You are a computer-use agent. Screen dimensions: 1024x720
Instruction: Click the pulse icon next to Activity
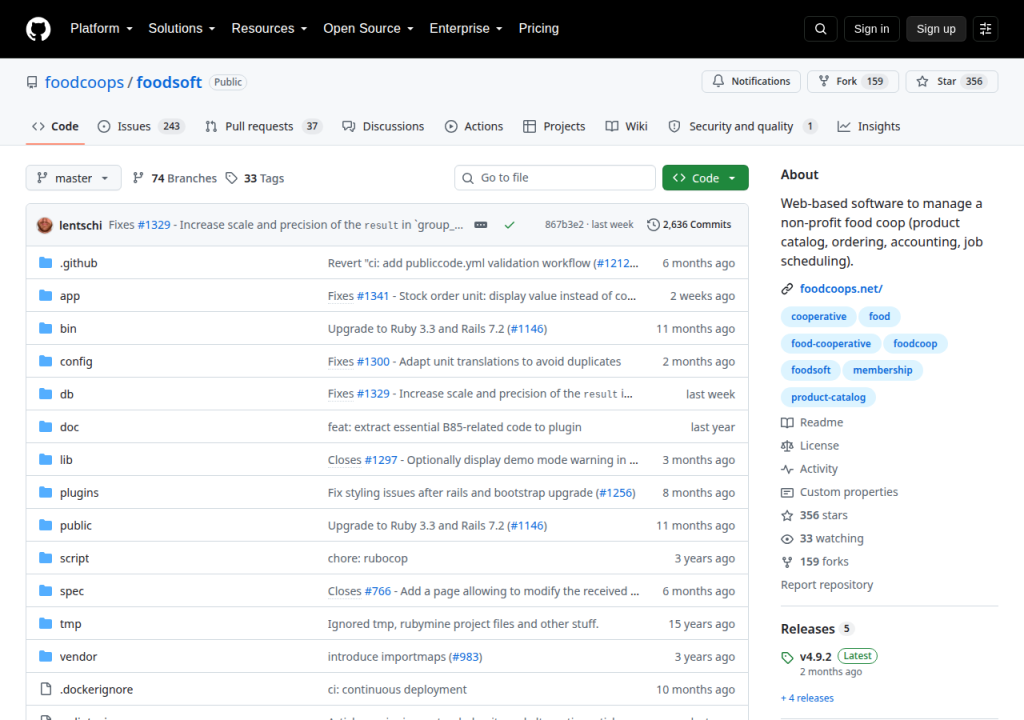click(x=787, y=469)
